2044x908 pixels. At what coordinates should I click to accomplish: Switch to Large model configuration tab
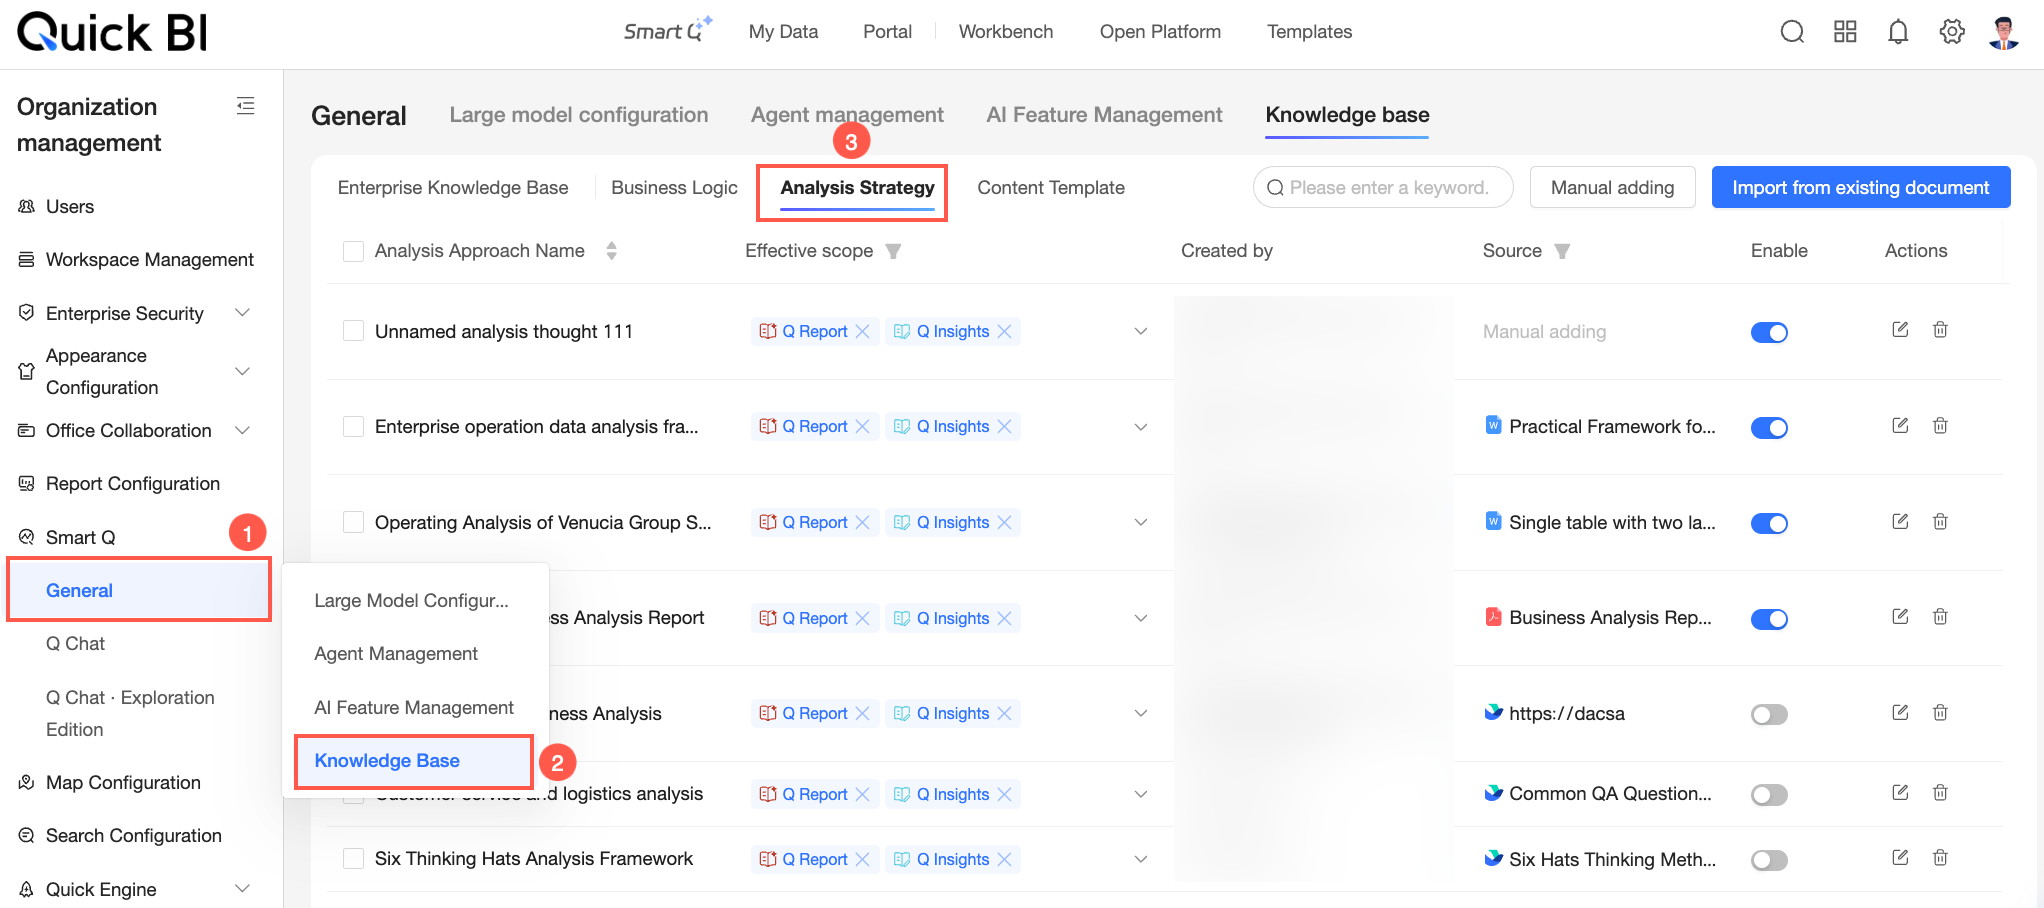tap(579, 115)
